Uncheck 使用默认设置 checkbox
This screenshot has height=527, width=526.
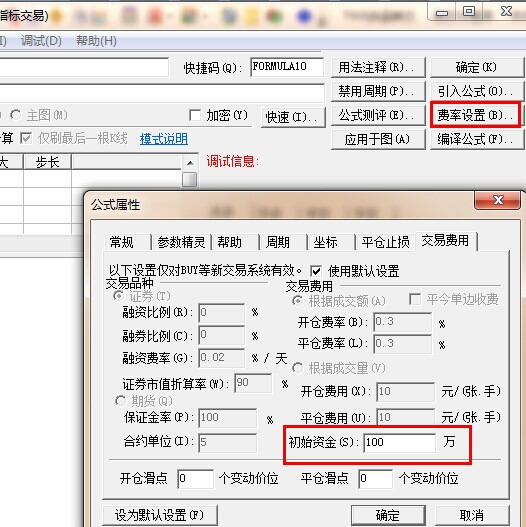[x=316, y=271]
